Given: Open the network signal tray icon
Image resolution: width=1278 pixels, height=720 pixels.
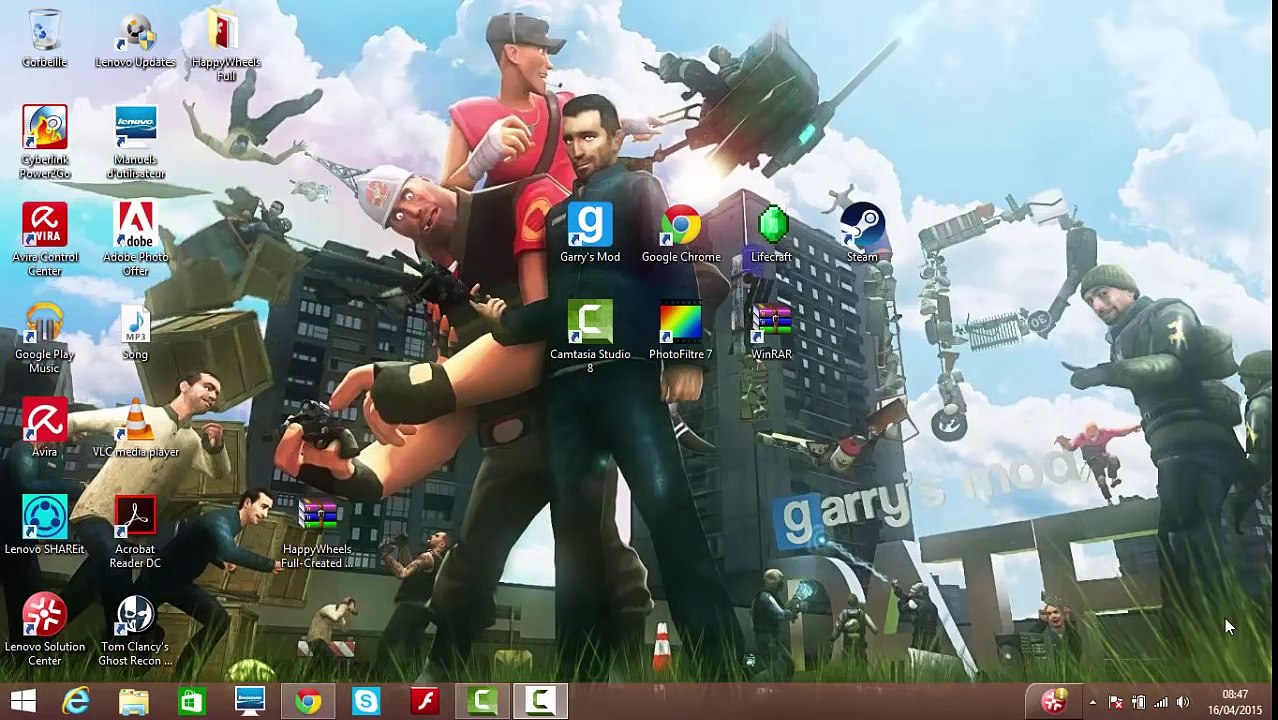Looking at the screenshot, I should (x=1160, y=703).
